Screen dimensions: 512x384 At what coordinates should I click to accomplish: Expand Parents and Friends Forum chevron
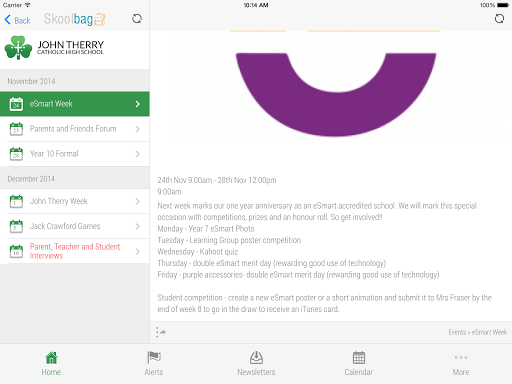pos(138,129)
